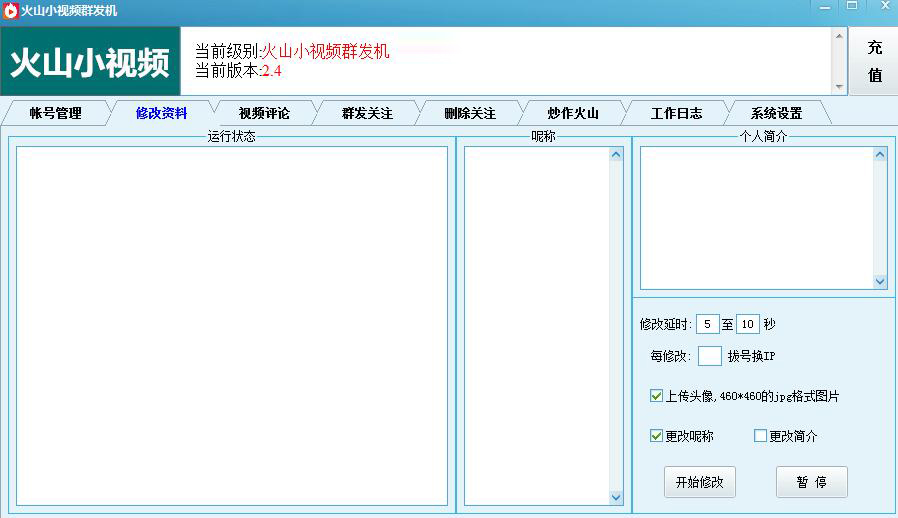Click the 当前级别 text 火山小视频群发机
Screen dimensions: 898x518
[x=325, y=52]
